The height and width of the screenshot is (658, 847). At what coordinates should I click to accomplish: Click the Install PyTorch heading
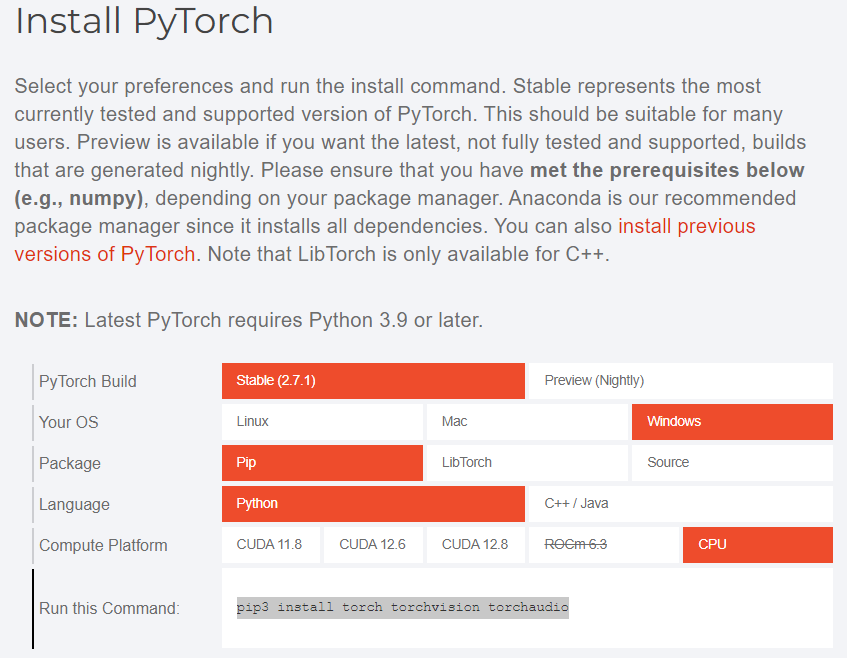pos(144,21)
